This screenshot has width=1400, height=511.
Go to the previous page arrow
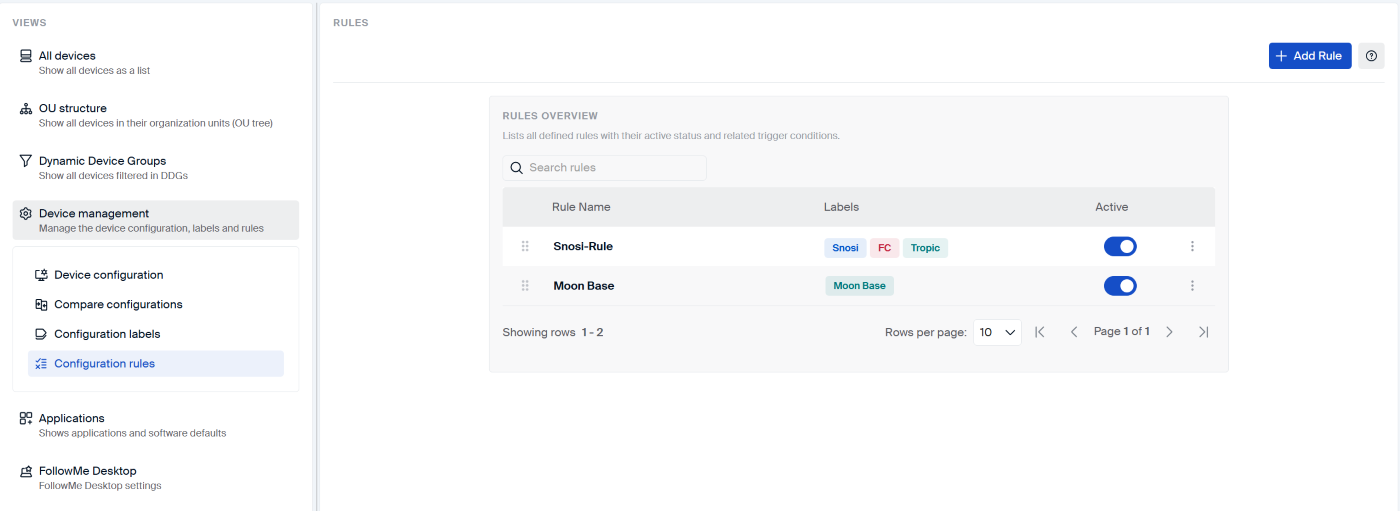[x=1074, y=332]
